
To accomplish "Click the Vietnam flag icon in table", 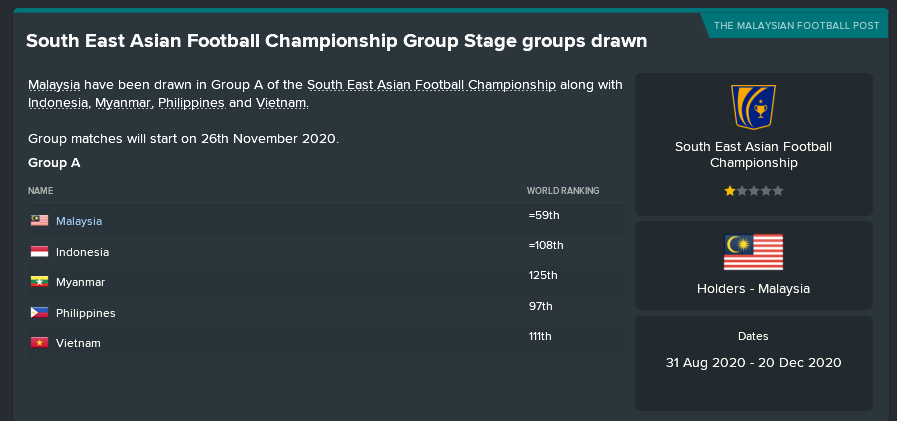I will 39,343.
